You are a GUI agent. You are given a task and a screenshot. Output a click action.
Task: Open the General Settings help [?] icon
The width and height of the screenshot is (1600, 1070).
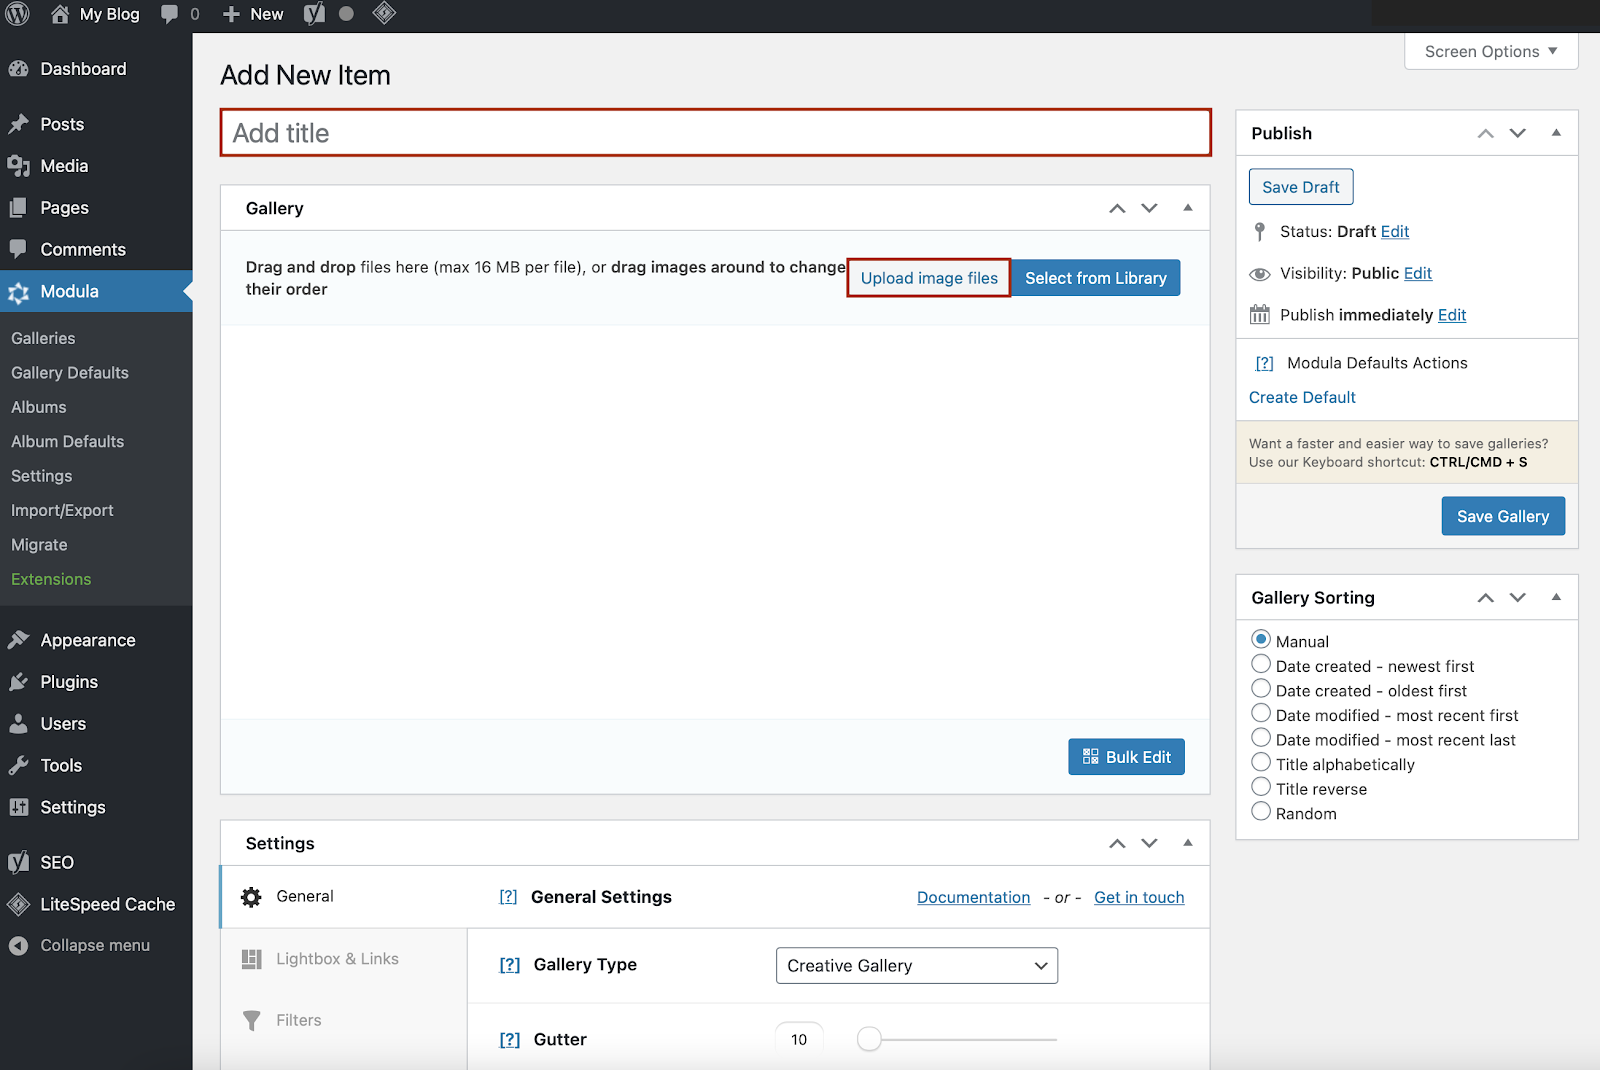[x=508, y=897]
